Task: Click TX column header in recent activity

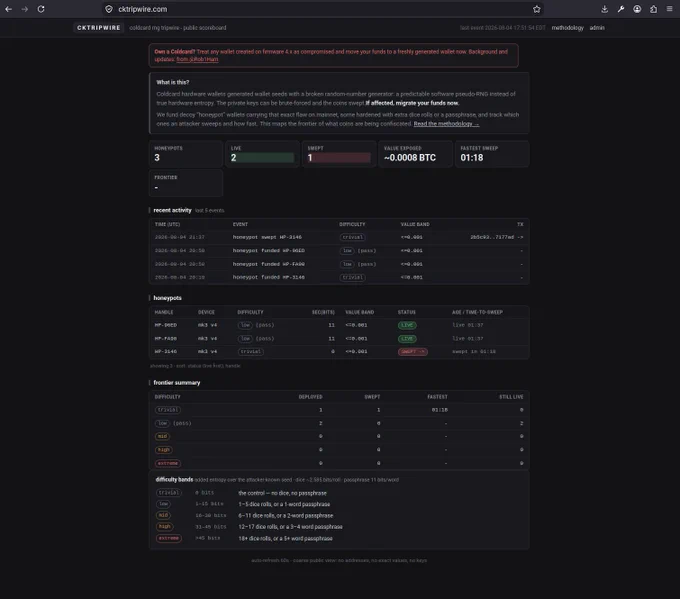Action: click(520, 224)
